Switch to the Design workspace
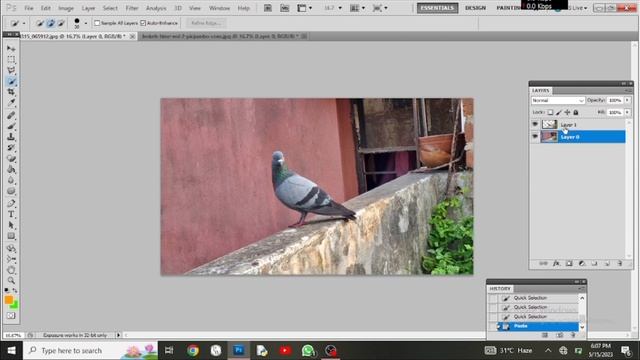This screenshot has width=640, height=360. [x=476, y=8]
